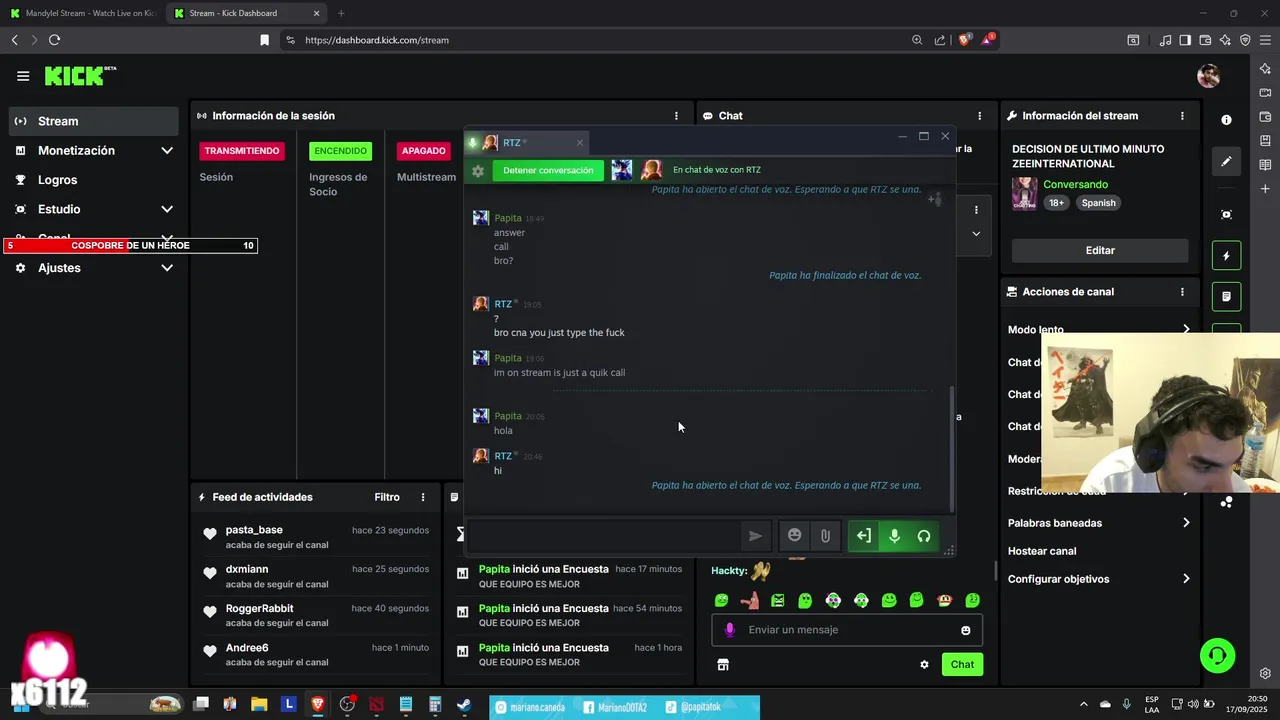This screenshot has height=720, width=1280.
Task: Click the info circle icon in right rail
Action: click(1226, 120)
